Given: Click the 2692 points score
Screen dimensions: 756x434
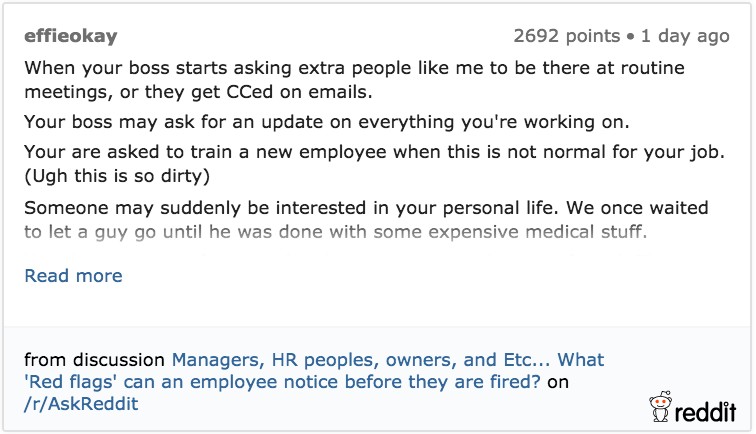Looking at the screenshot, I should click(x=566, y=36).
